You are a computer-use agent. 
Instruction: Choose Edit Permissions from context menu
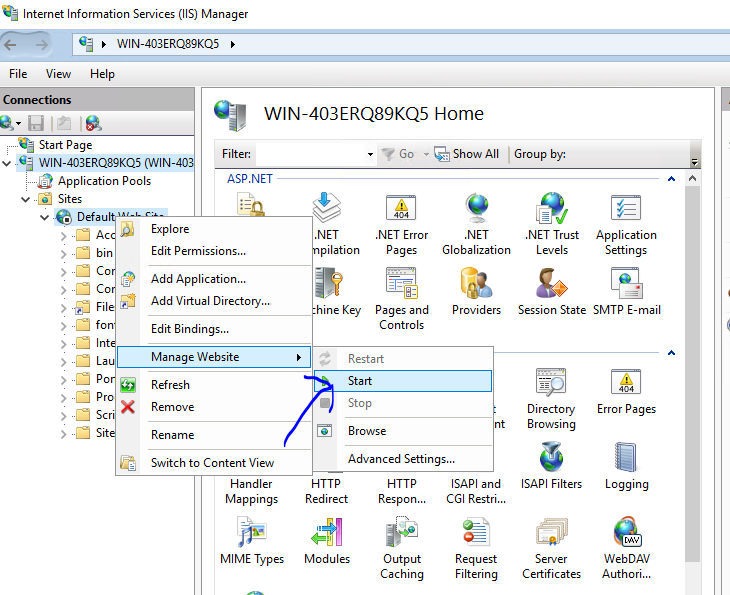(x=214, y=251)
